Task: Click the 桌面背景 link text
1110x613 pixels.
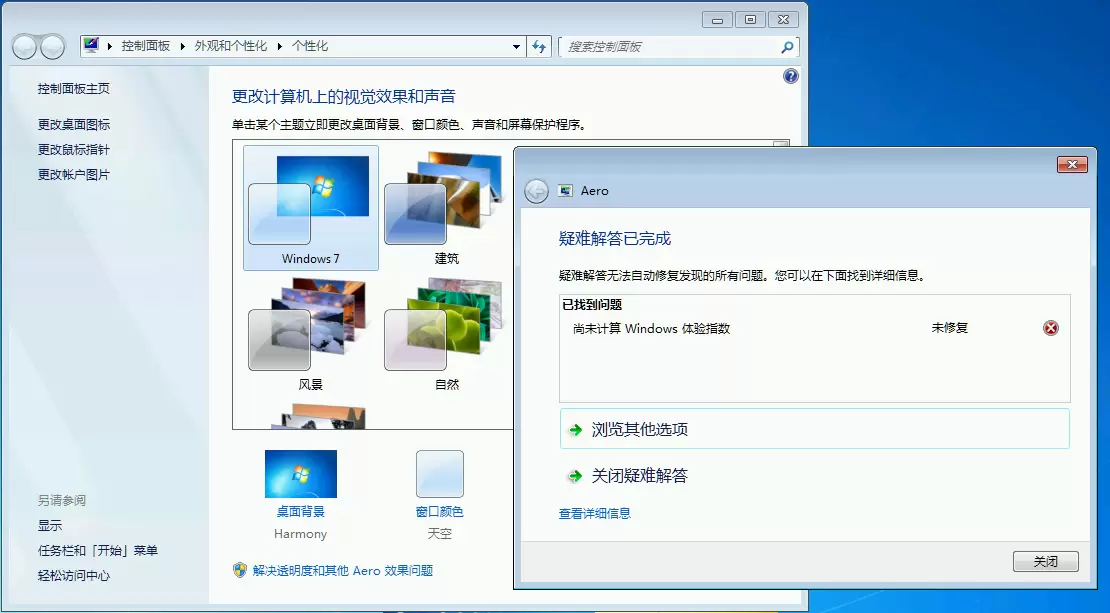Action: [301, 511]
